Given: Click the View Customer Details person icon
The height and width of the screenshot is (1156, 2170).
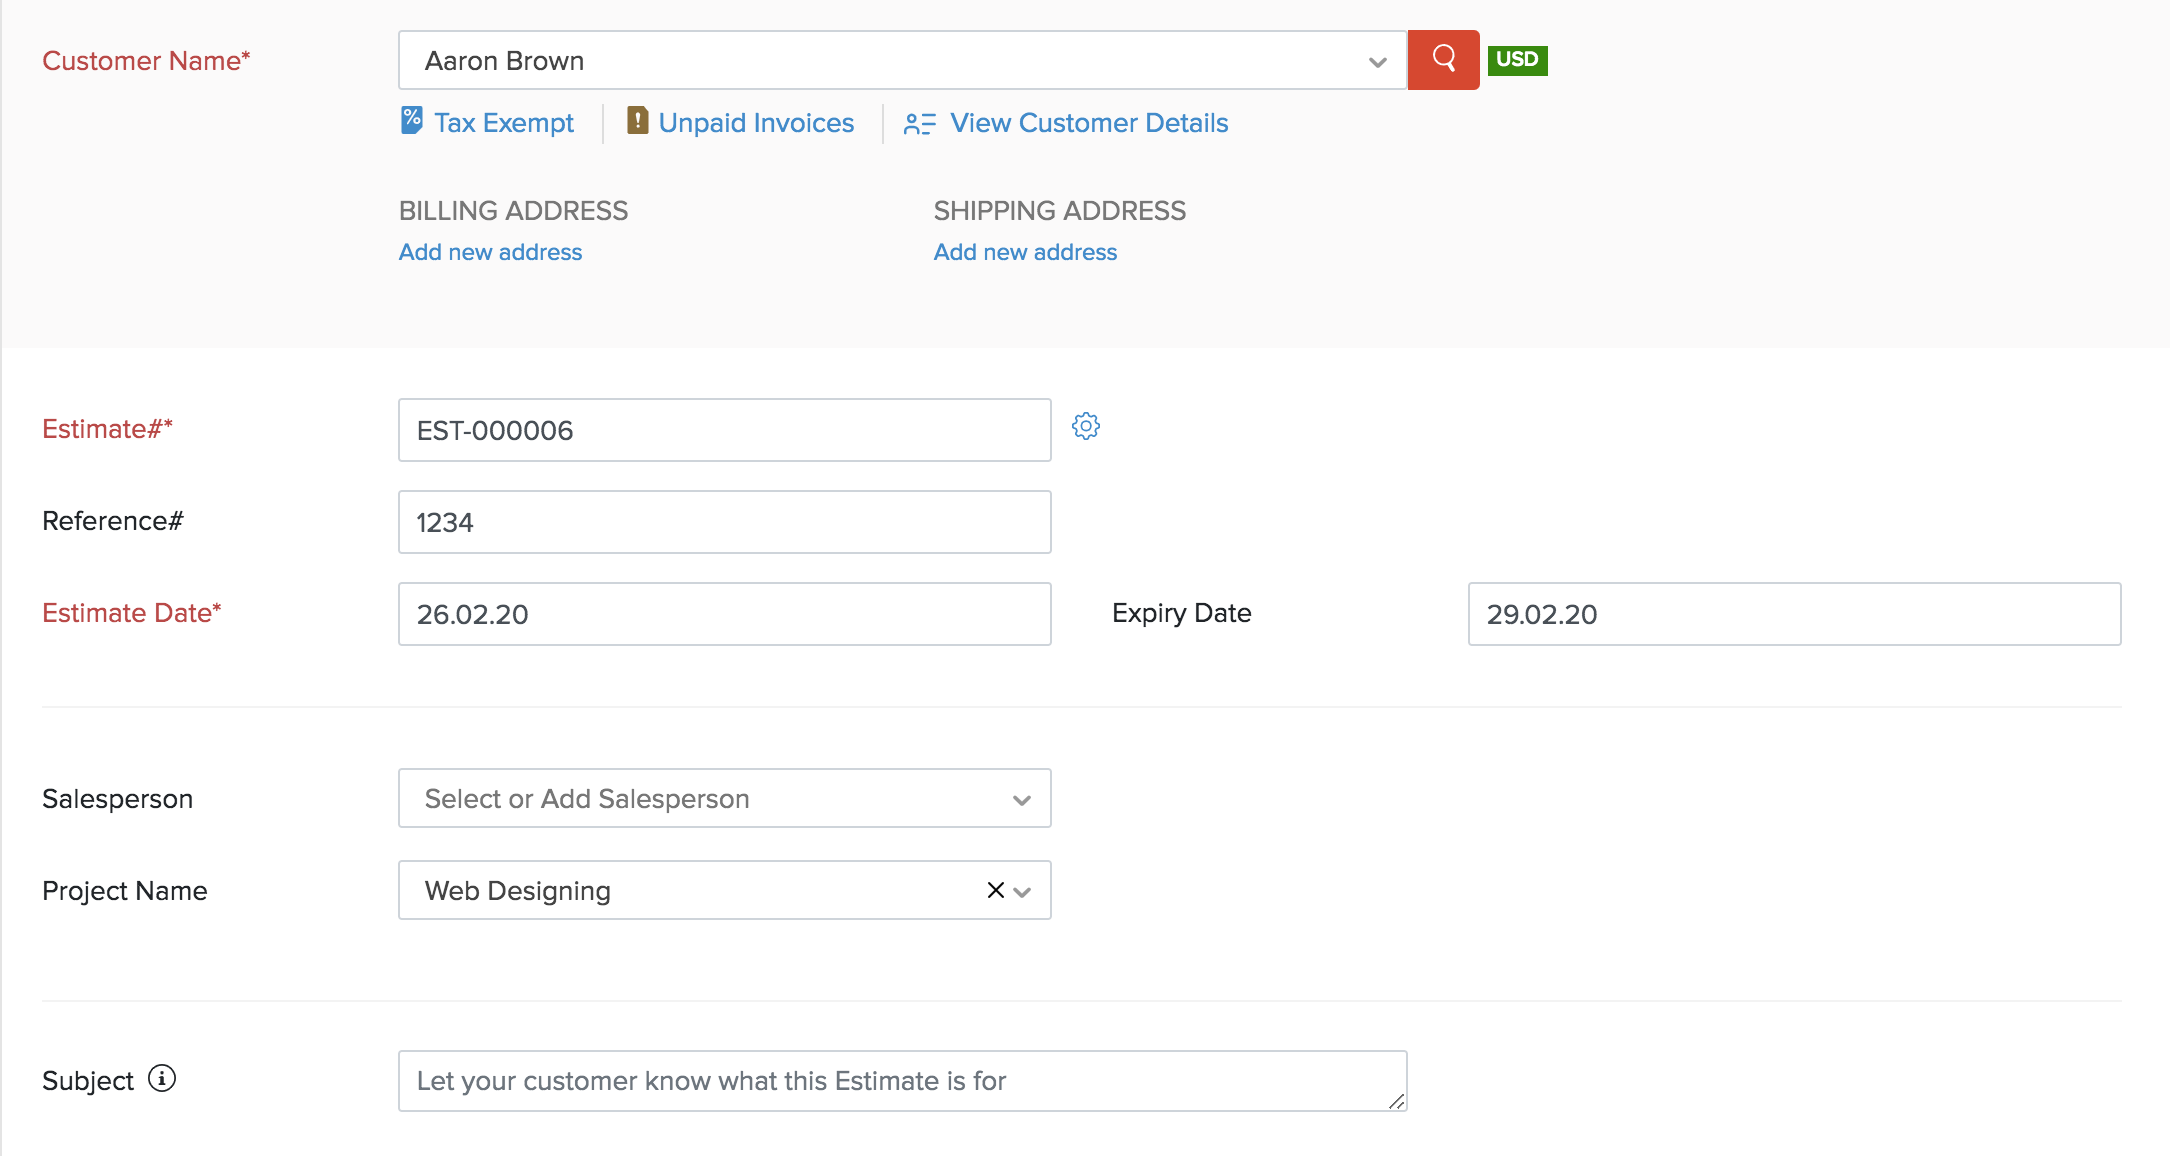Looking at the screenshot, I should 919,124.
